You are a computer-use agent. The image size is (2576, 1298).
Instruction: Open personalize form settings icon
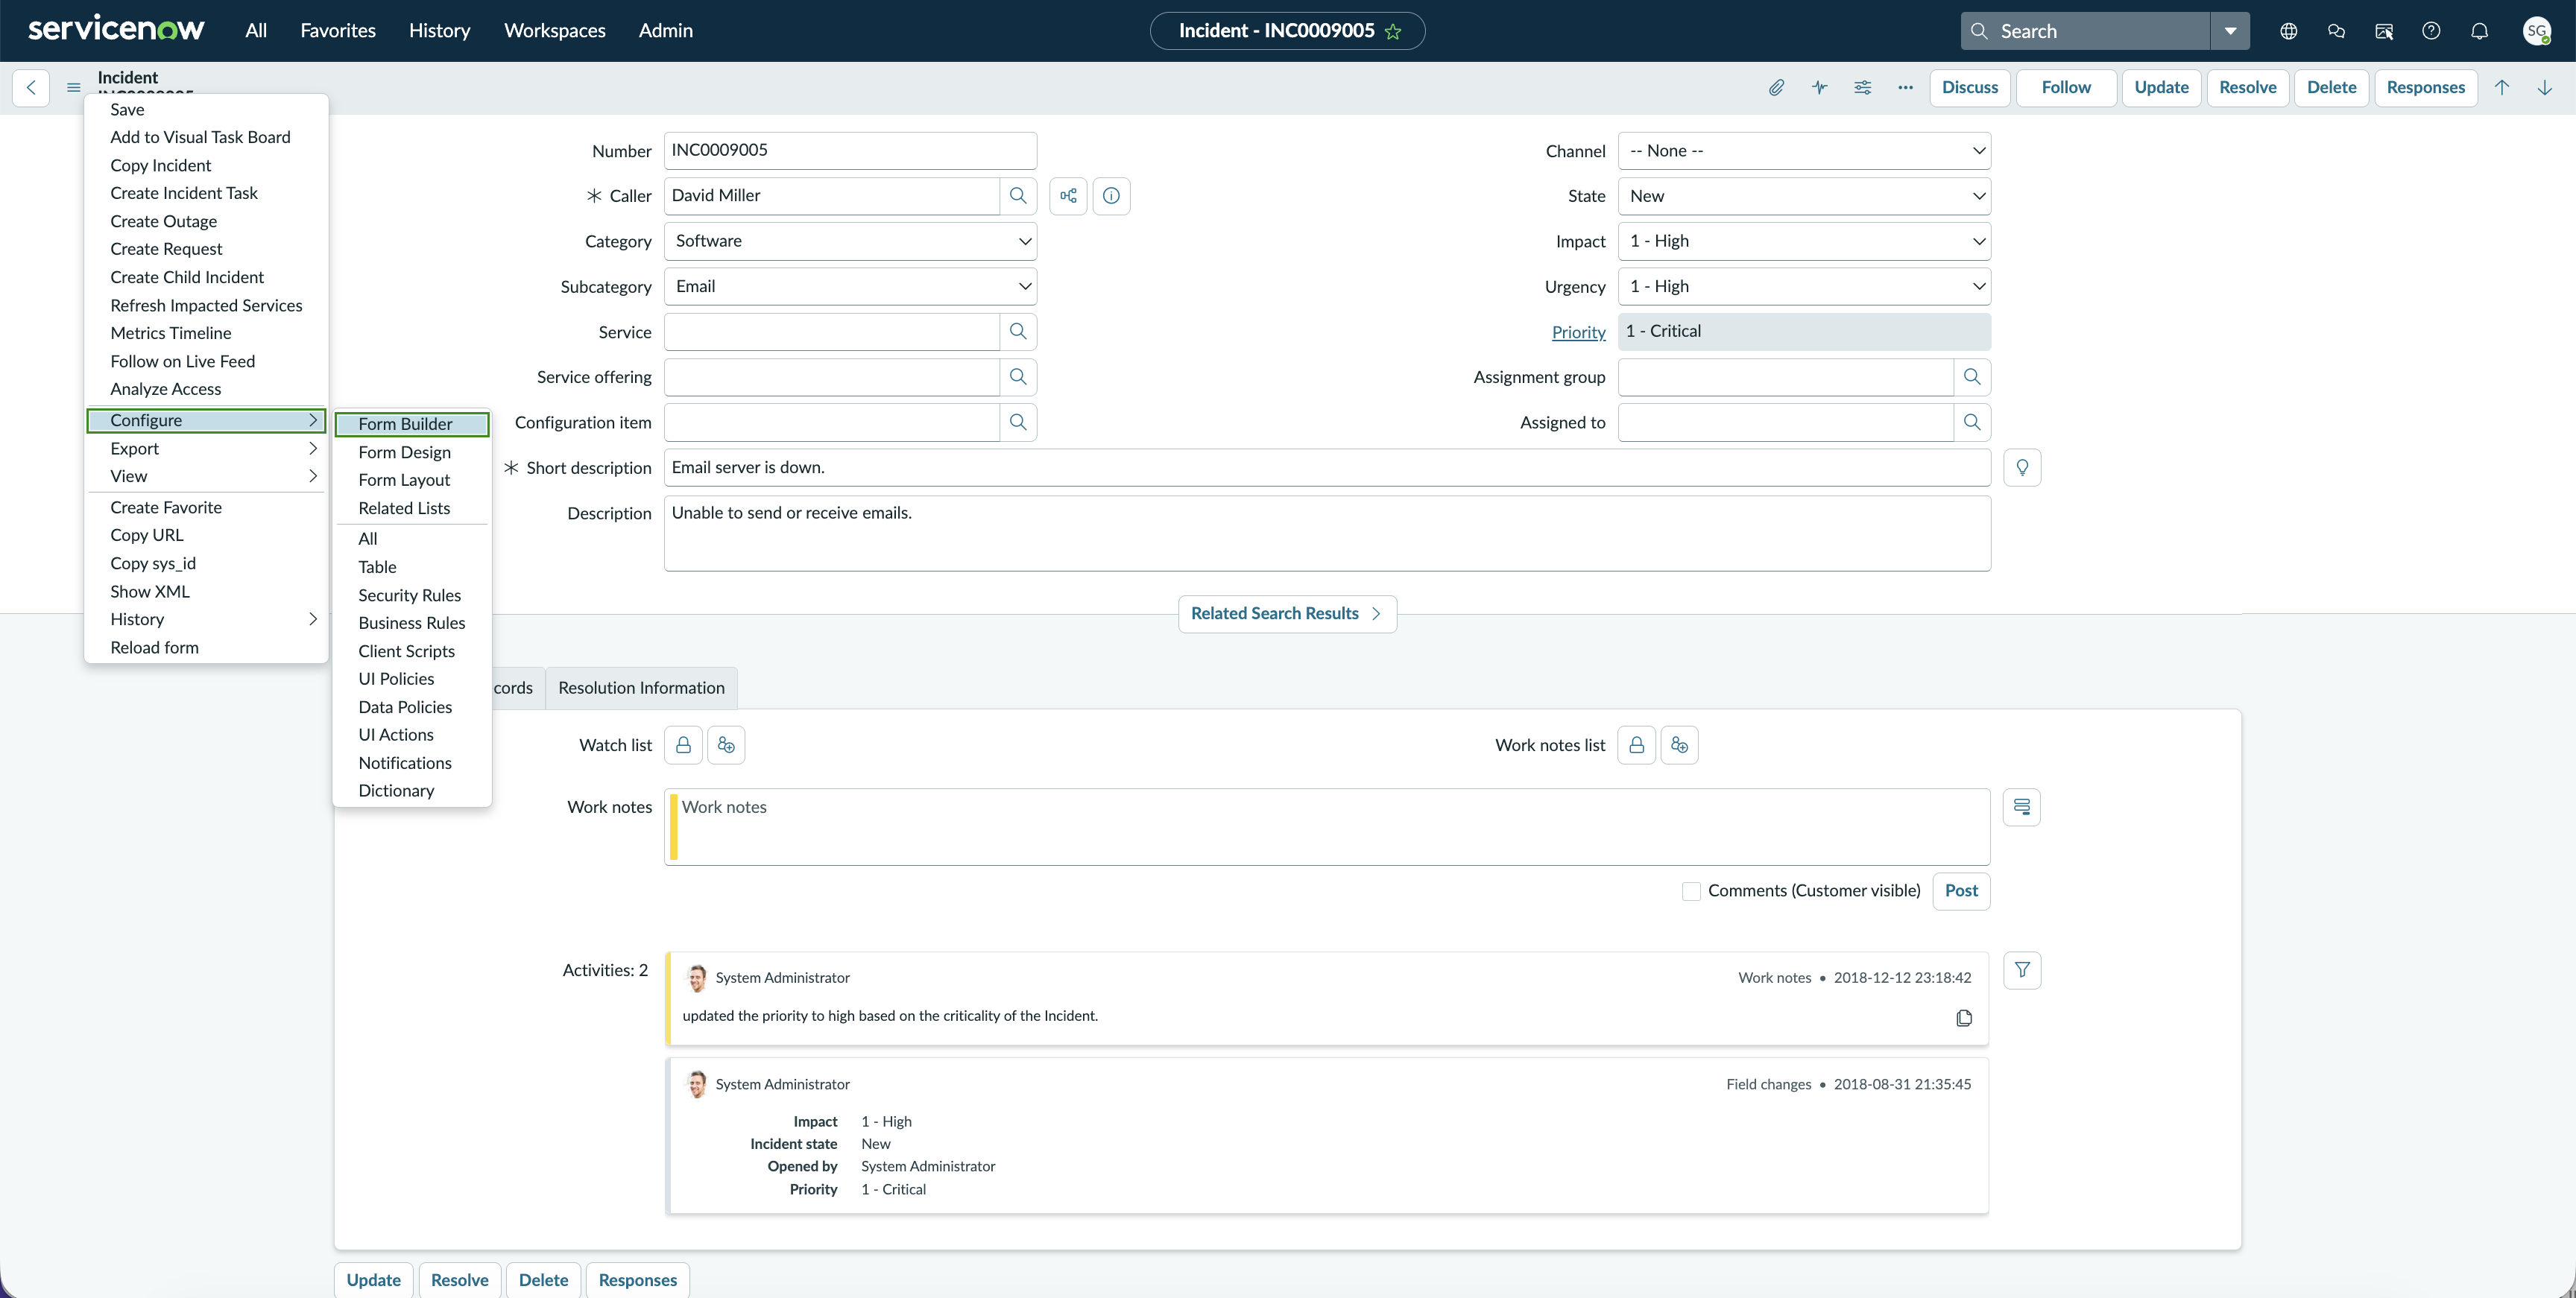pyautogui.click(x=1862, y=87)
